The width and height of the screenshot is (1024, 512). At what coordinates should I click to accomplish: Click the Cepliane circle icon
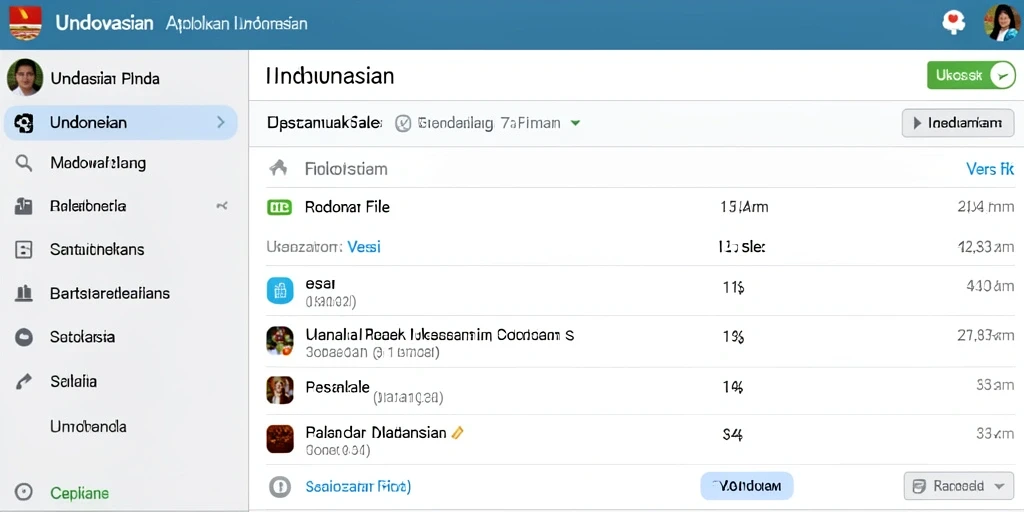point(24,492)
